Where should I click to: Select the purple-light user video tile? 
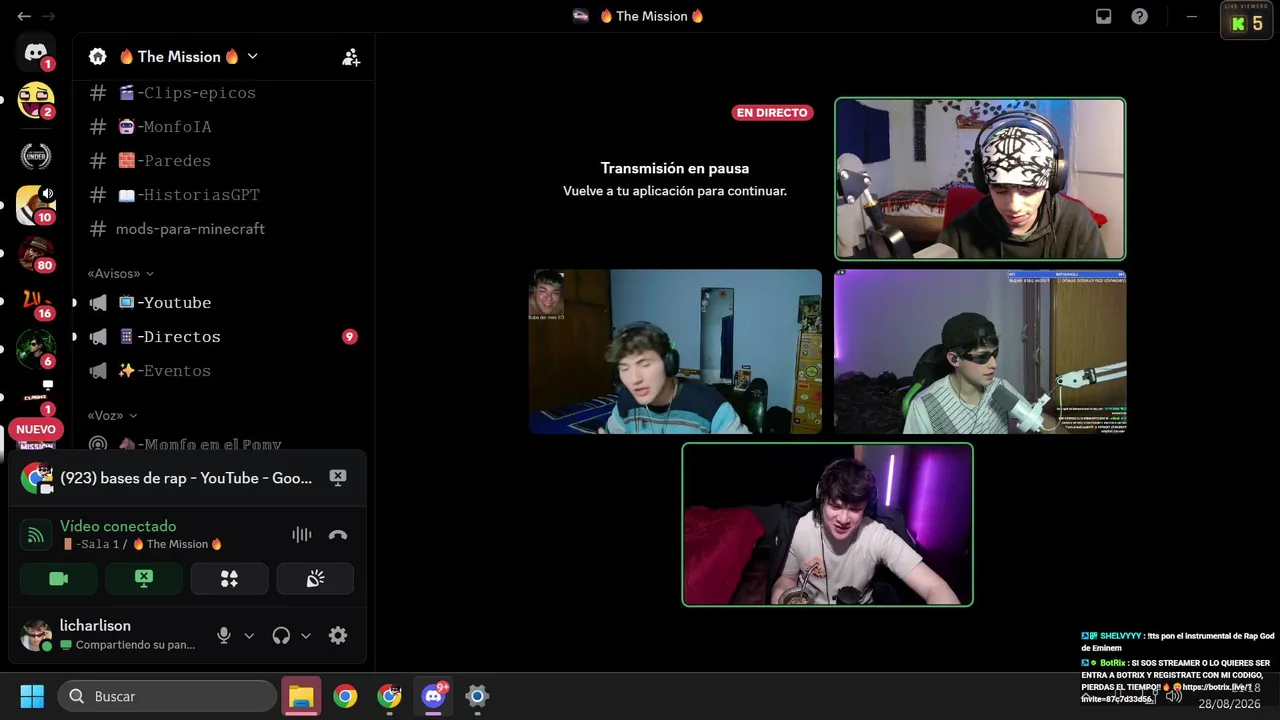[x=827, y=525]
